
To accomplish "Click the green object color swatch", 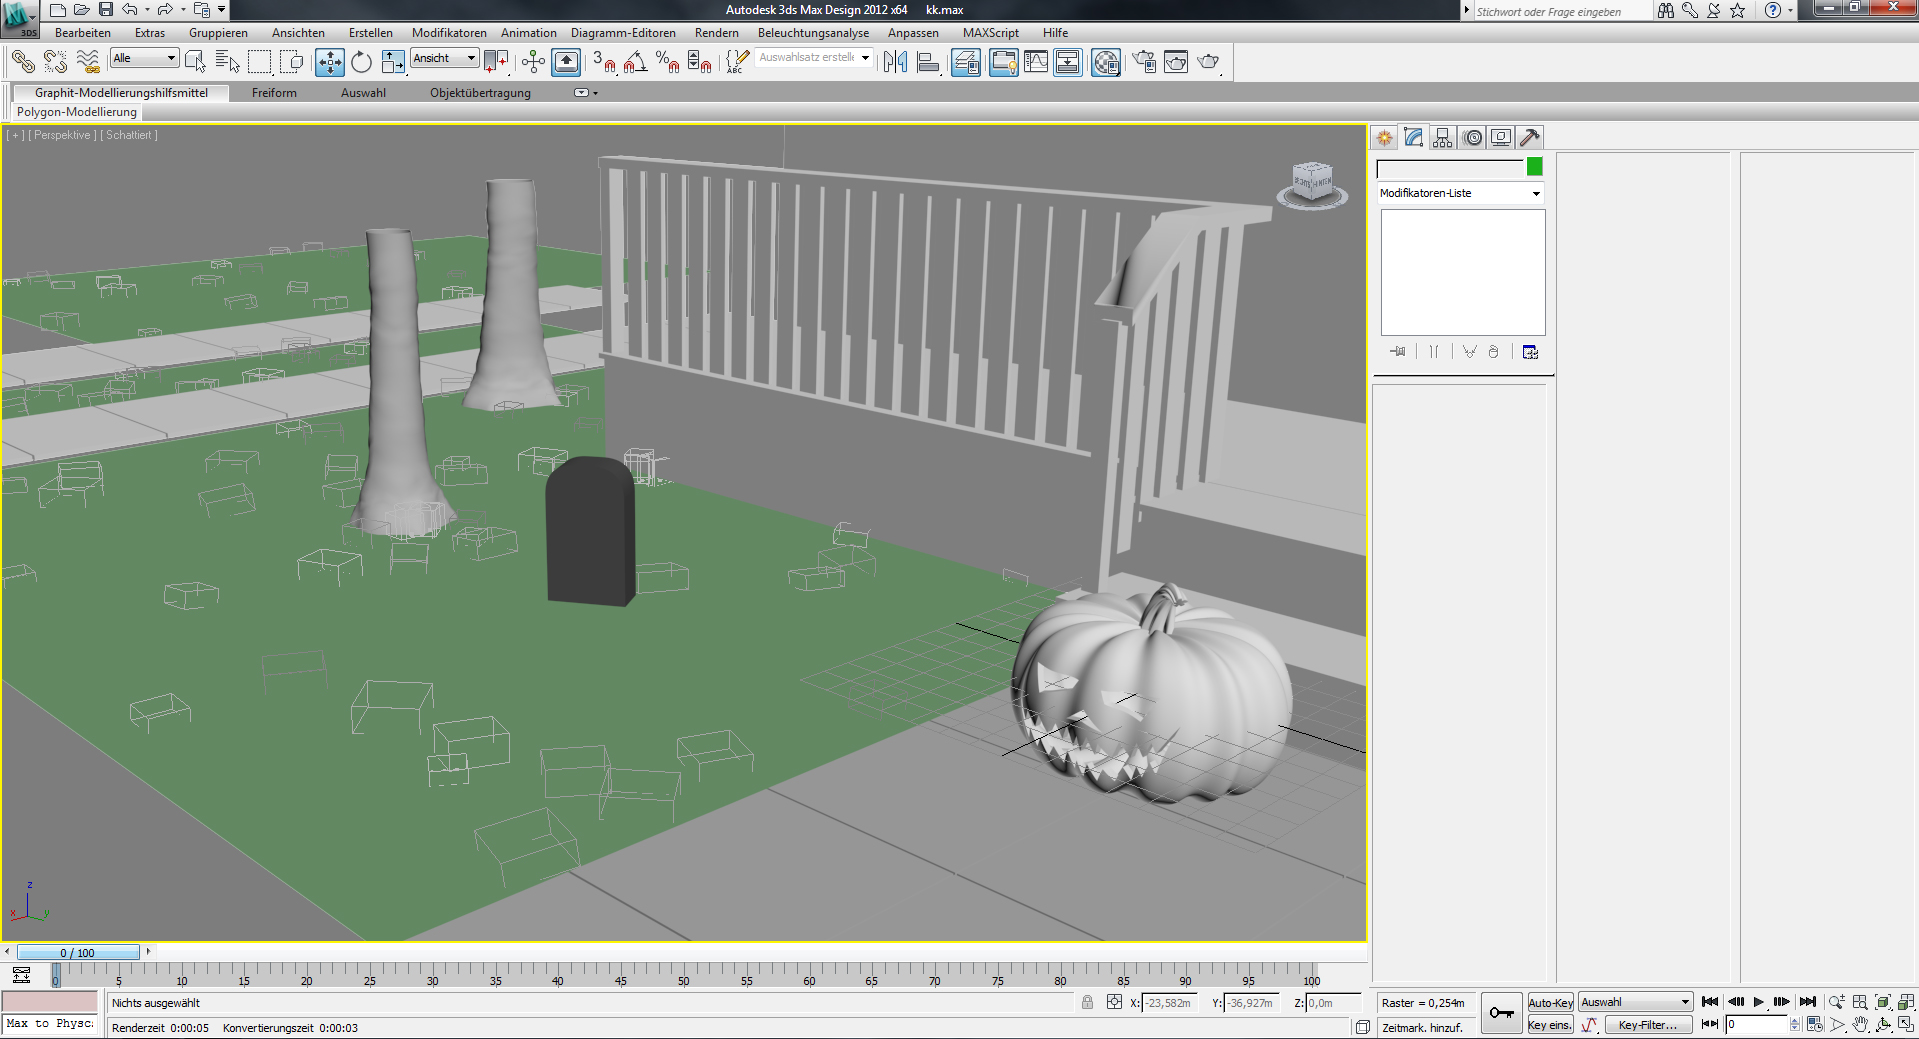I will pyautogui.click(x=1535, y=167).
